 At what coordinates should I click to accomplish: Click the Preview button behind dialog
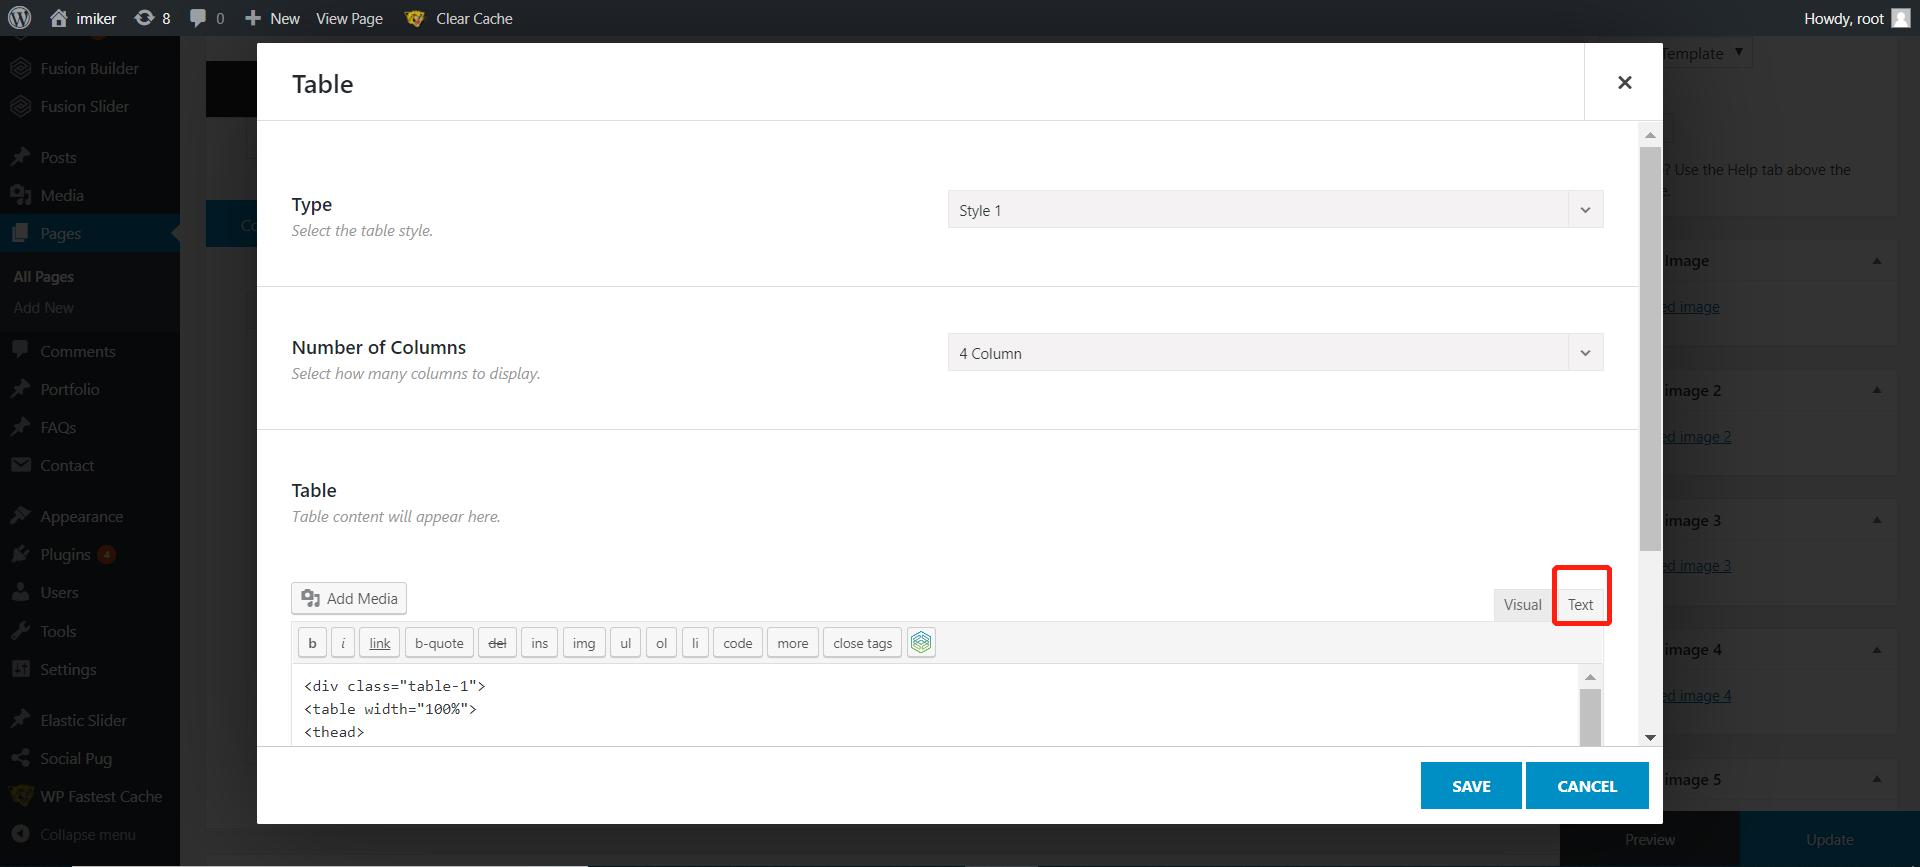coord(1650,840)
